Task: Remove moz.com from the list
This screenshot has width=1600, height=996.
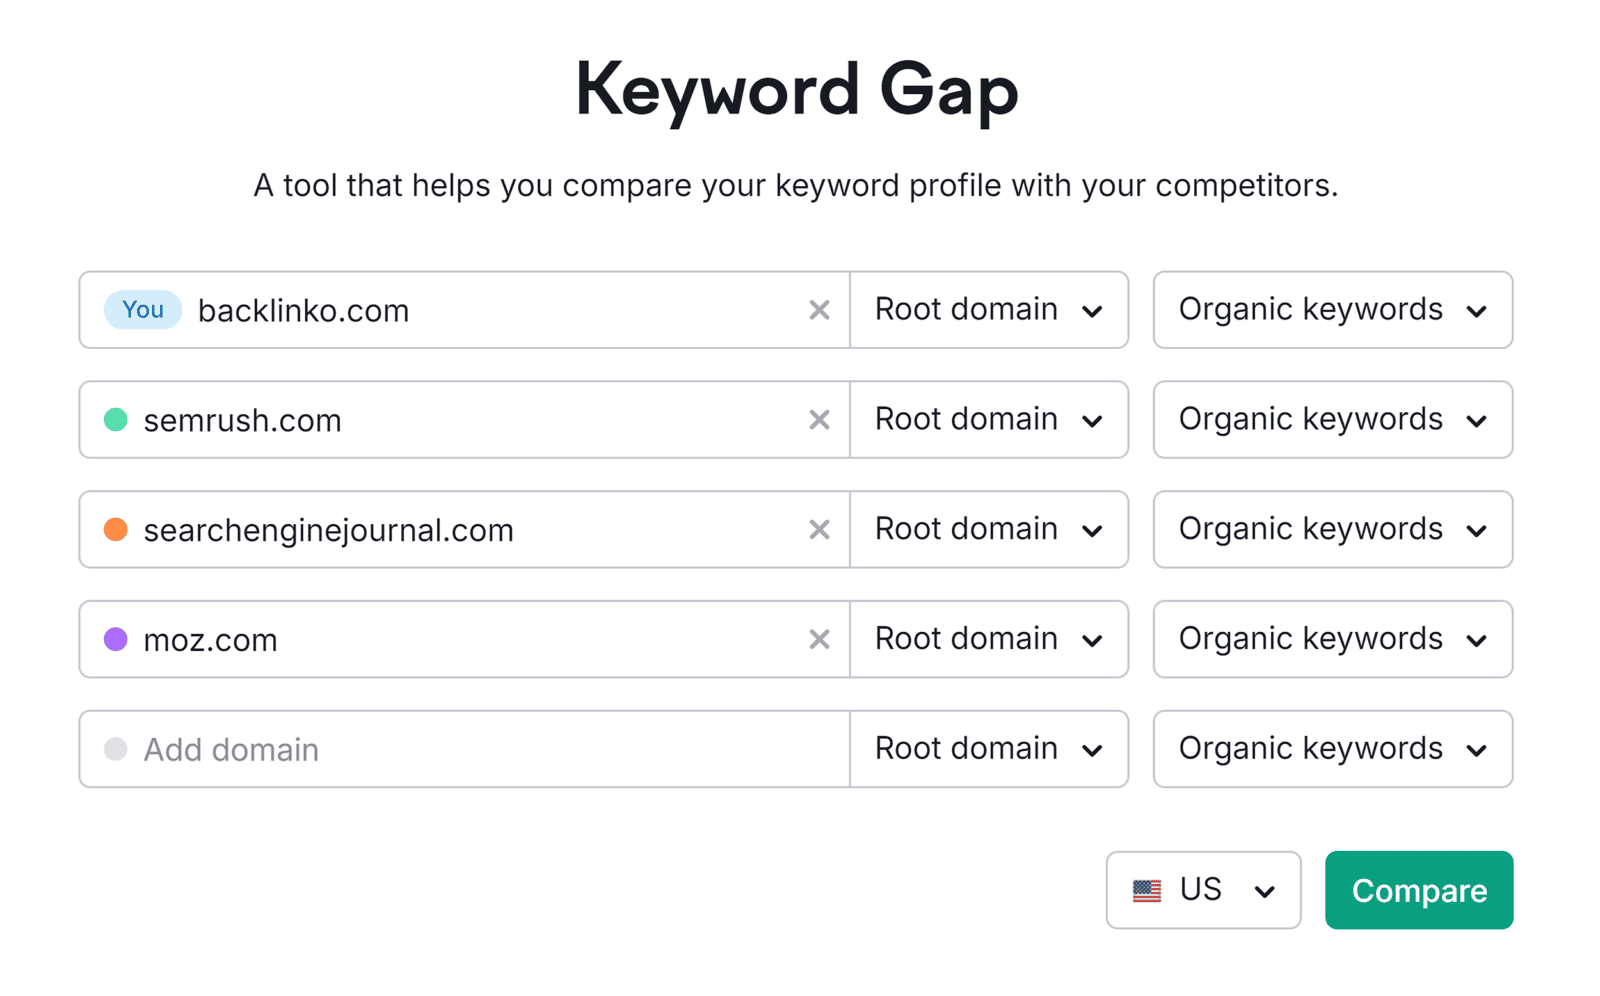Action: tap(819, 639)
